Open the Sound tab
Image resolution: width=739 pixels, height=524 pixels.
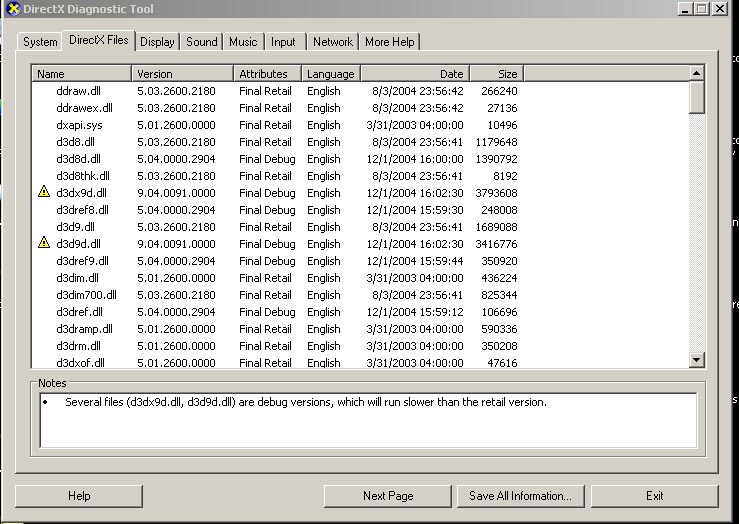pos(202,42)
